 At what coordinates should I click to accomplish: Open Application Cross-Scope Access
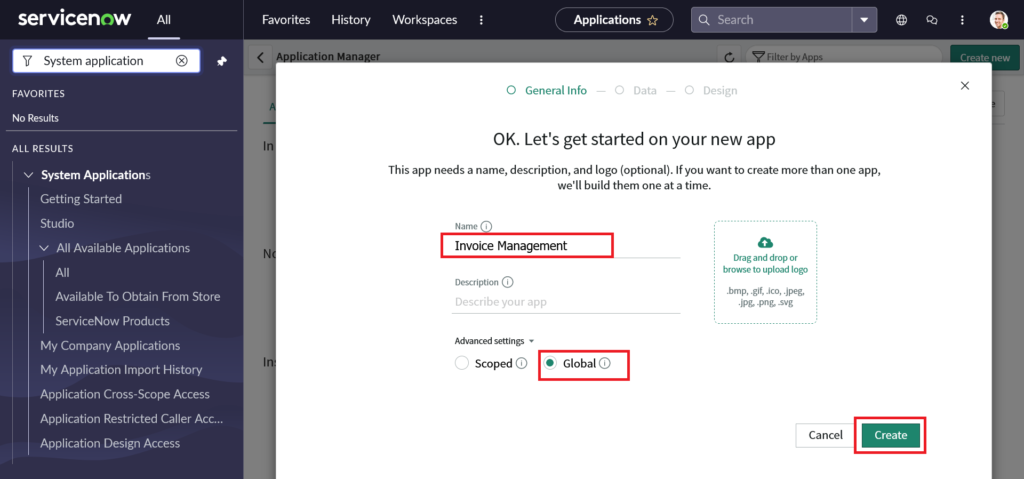click(125, 395)
